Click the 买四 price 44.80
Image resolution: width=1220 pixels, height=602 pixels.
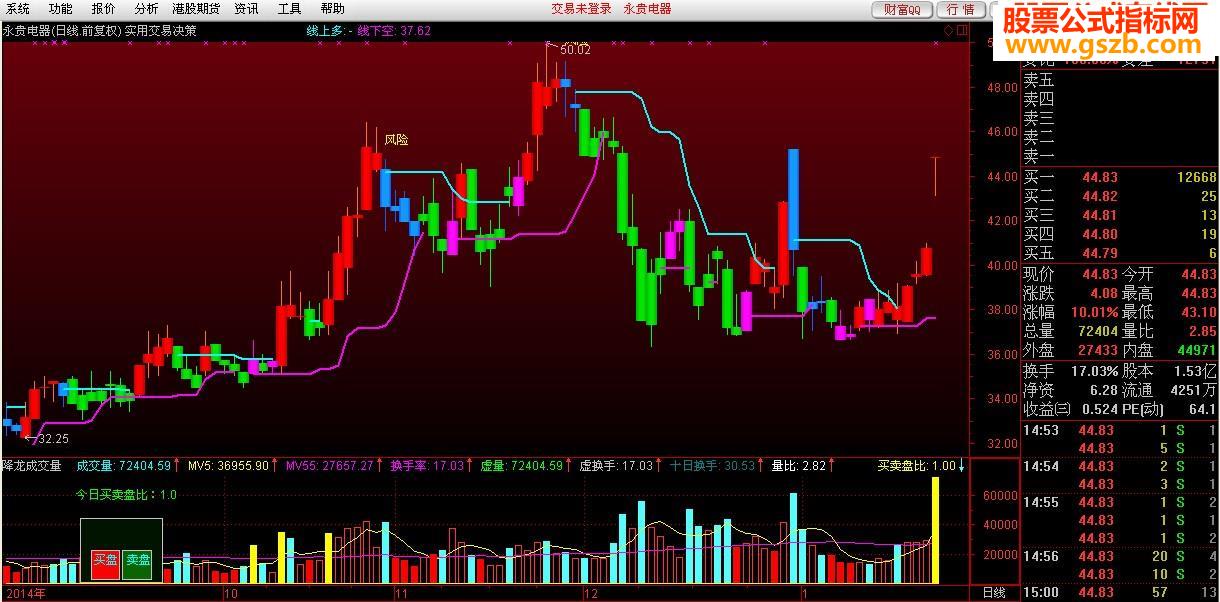pyautogui.click(x=1100, y=234)
